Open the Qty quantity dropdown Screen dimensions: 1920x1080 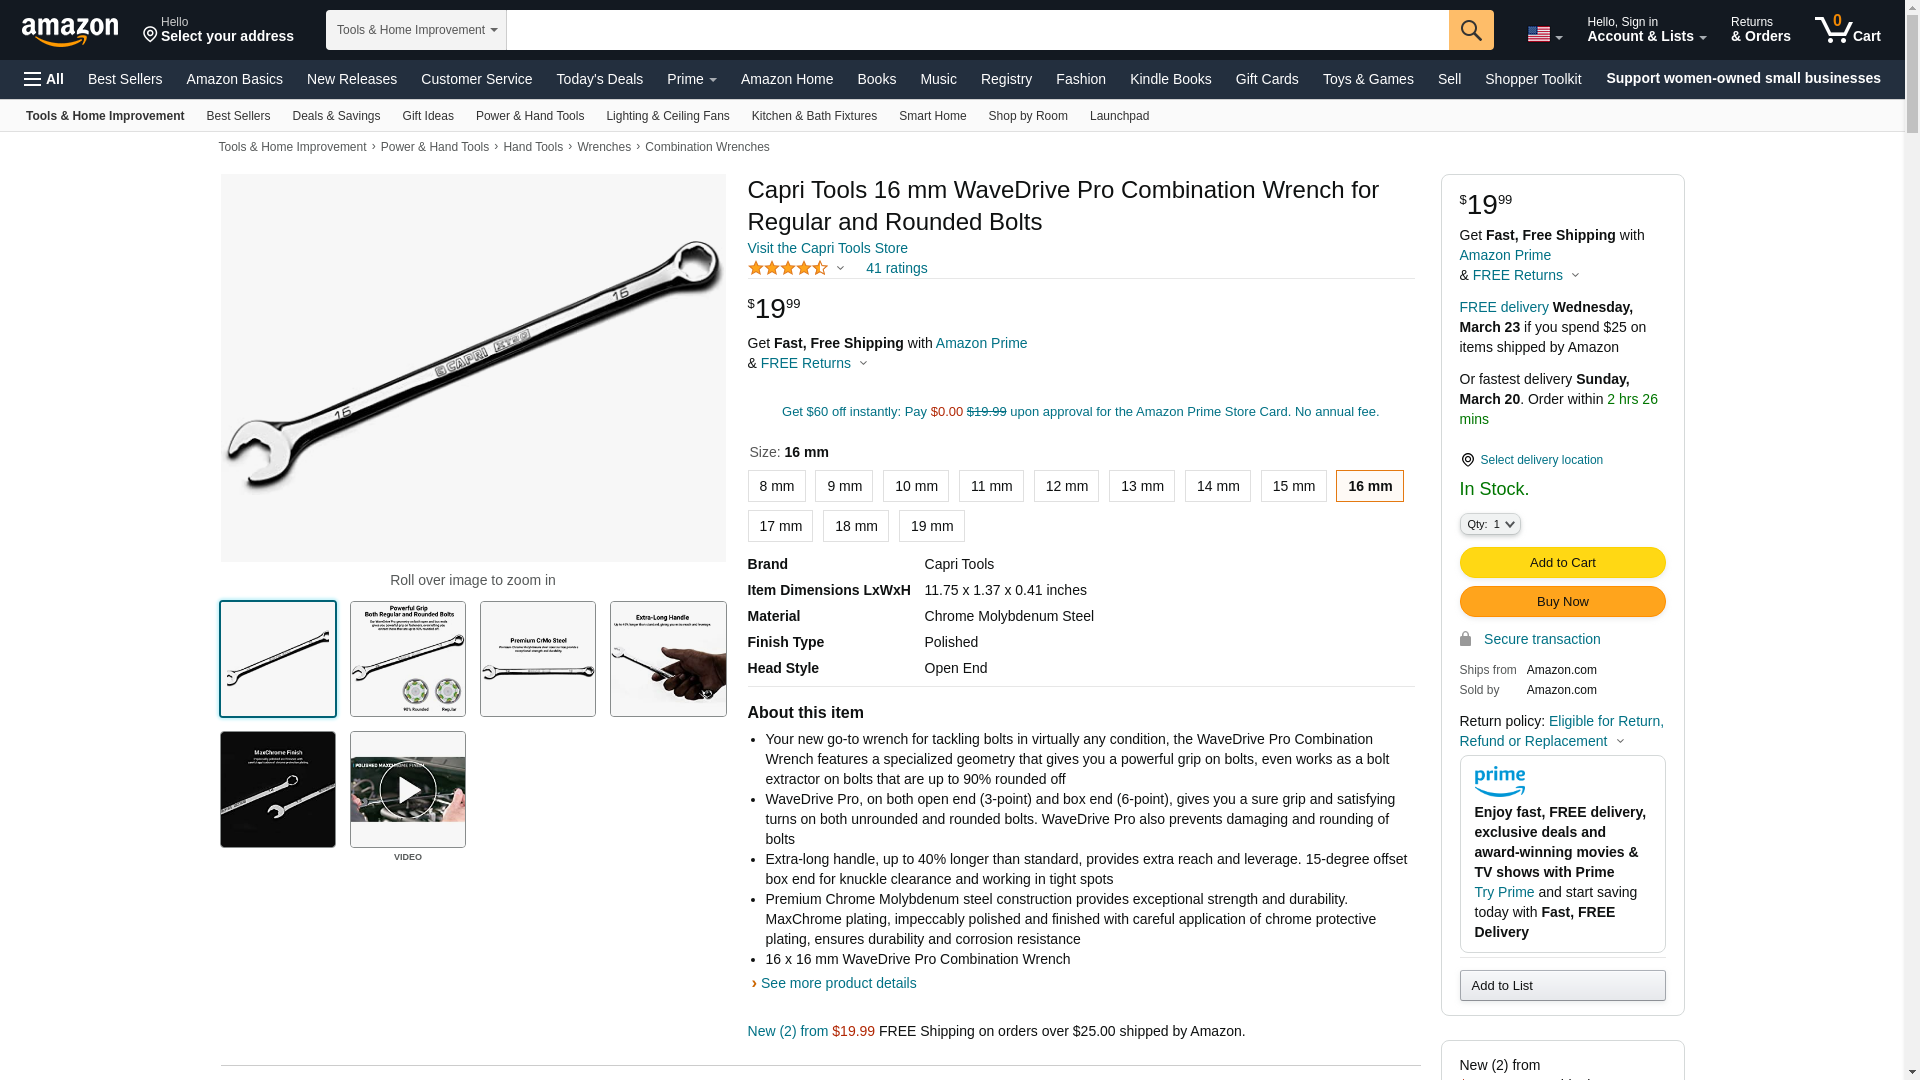(x=1490, y=524)
